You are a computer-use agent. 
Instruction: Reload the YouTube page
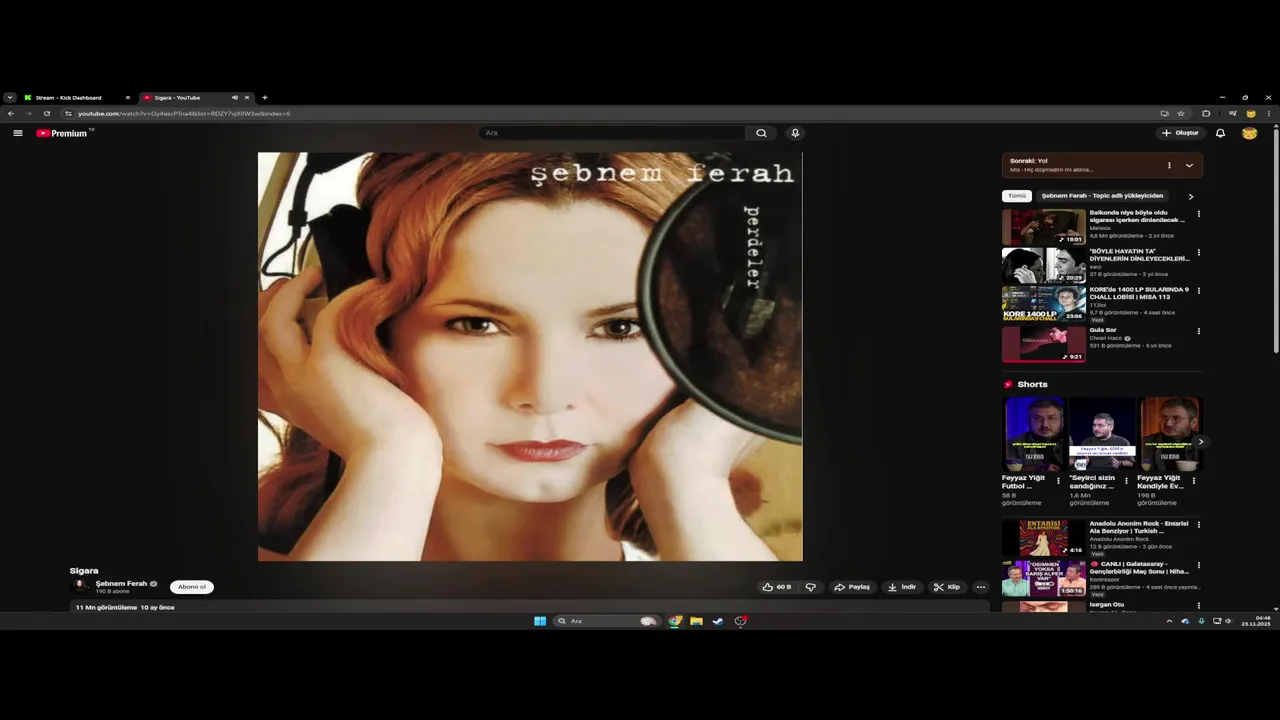pyautogui.click(x=46, y=113)
